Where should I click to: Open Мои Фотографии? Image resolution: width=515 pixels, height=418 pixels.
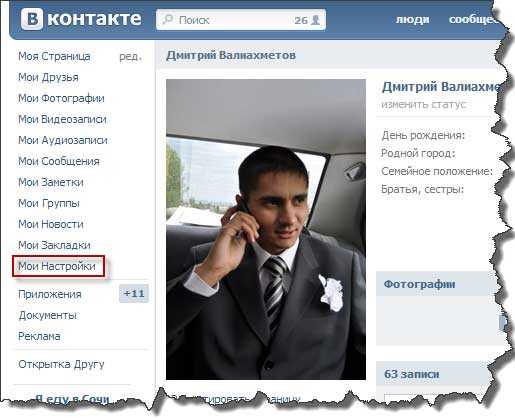pyautogui.click(x=61, y=98)
